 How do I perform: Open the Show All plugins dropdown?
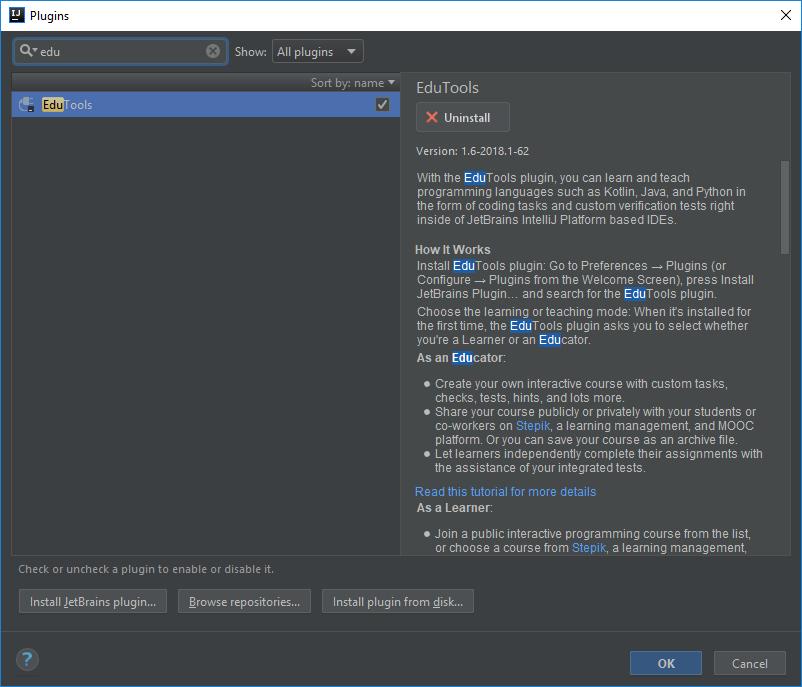[318, 51]
